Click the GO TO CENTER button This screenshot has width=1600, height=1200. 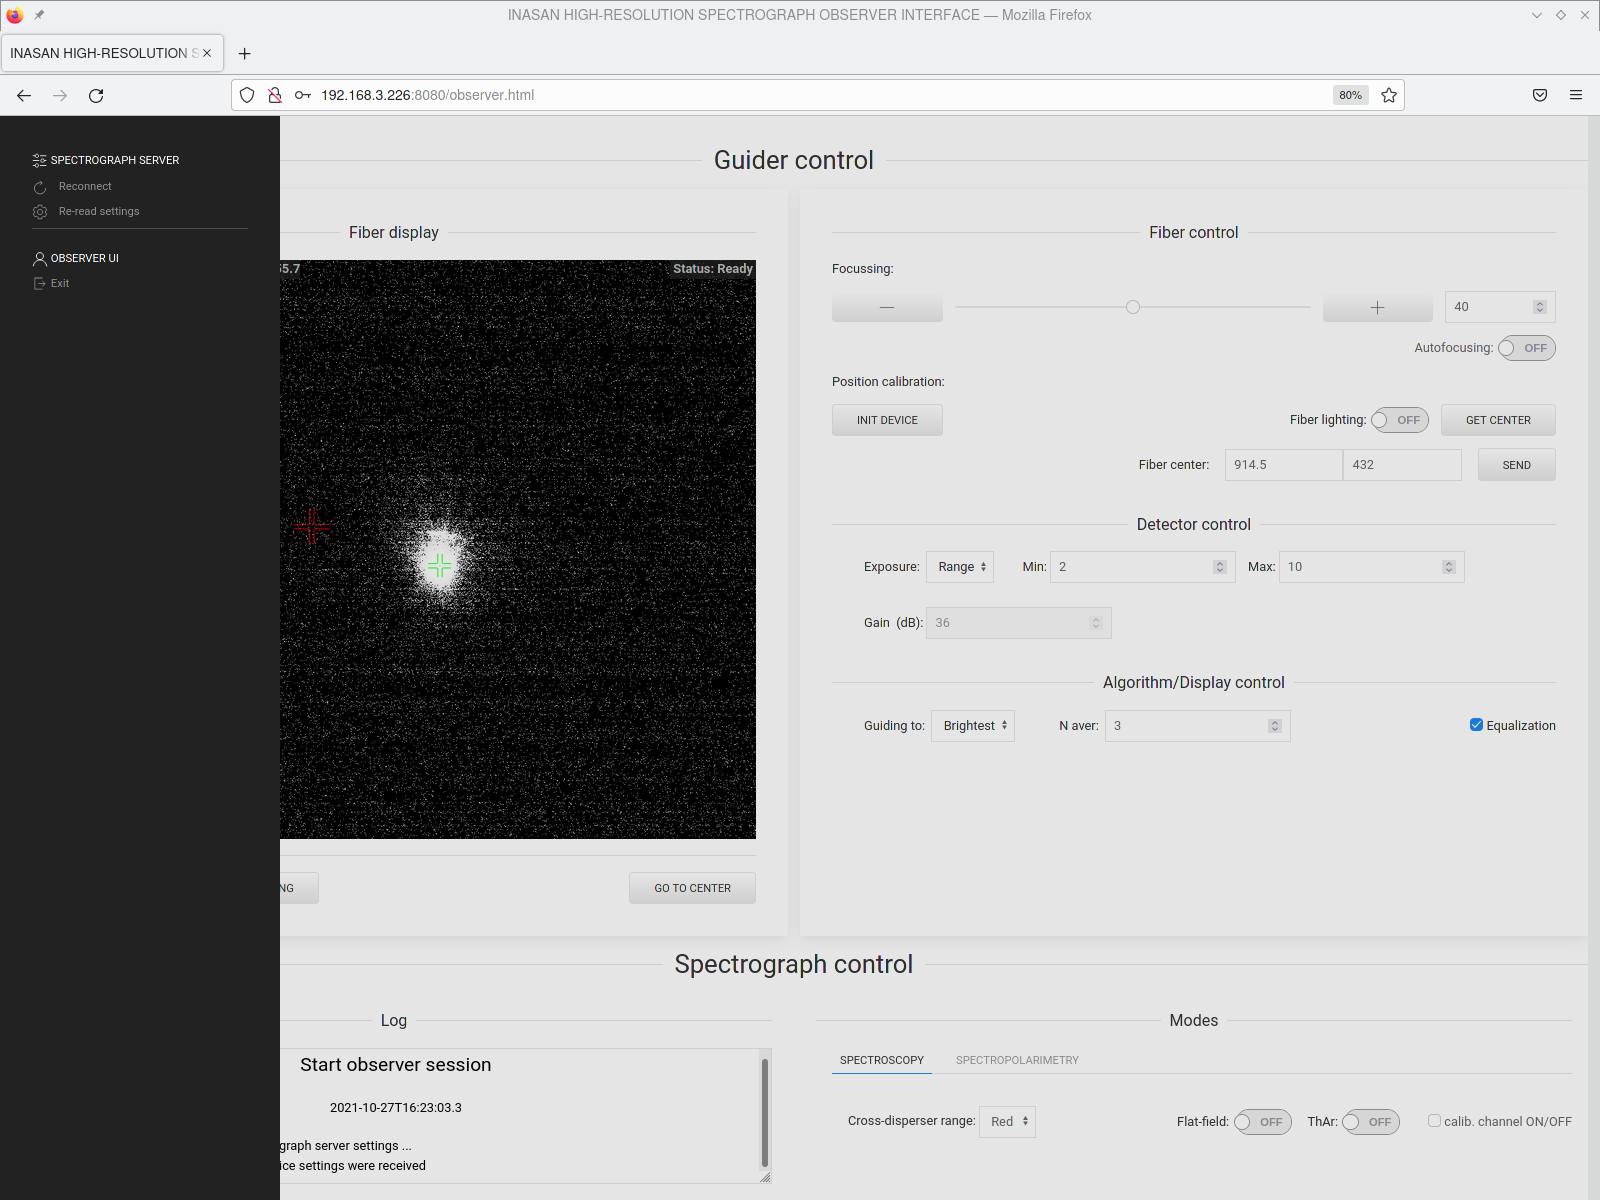692,888
